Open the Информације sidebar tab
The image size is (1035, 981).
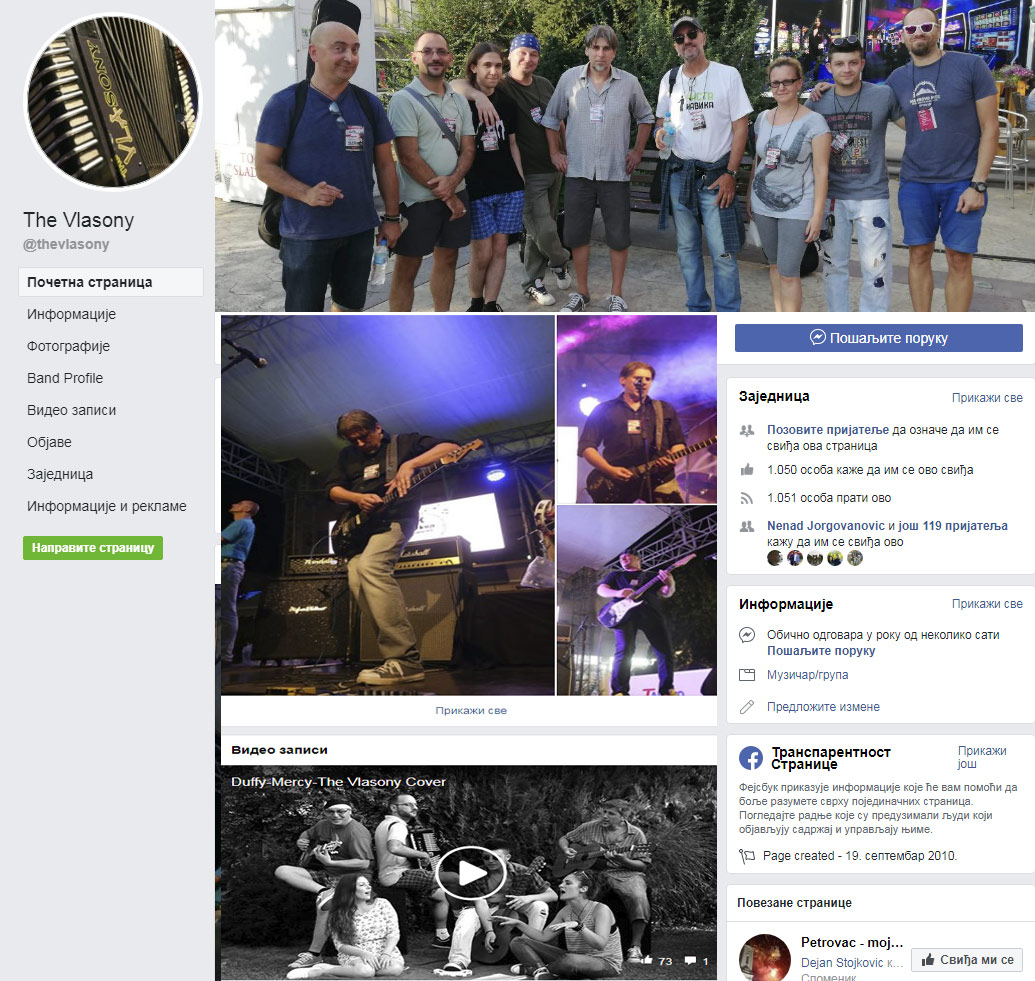coord(71,314)
